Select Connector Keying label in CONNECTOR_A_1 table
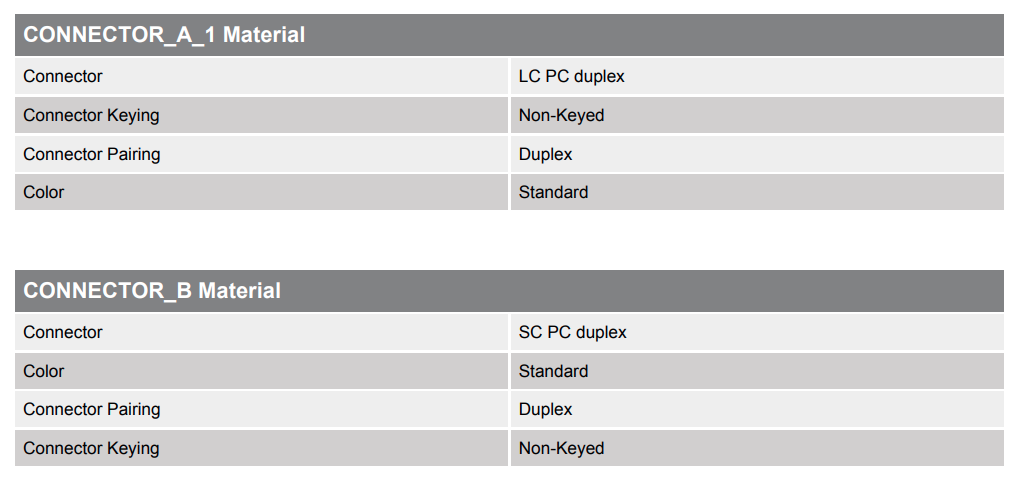 (x=91, y=115)
